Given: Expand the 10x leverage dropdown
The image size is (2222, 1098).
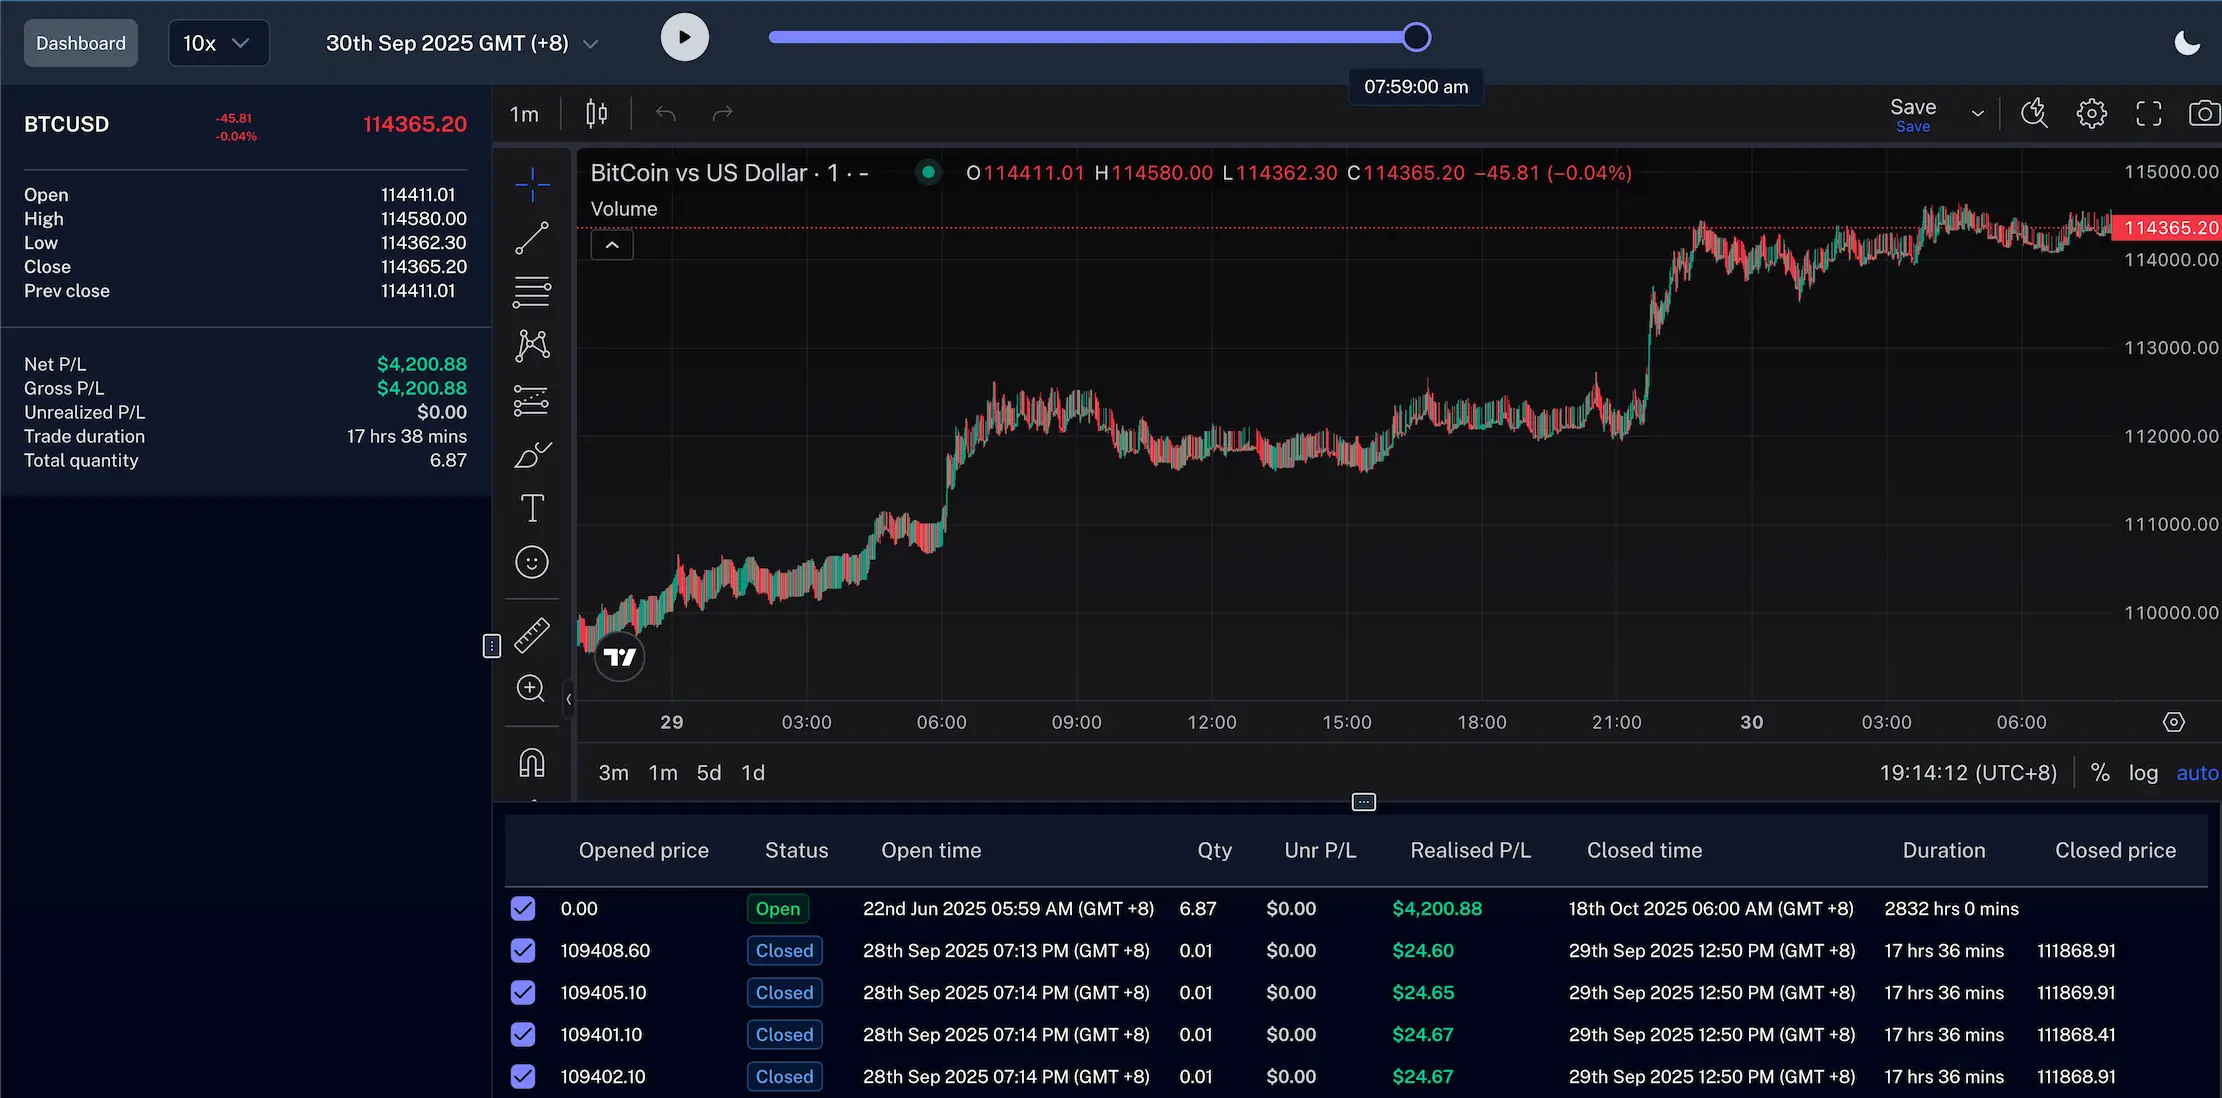Looking at the screenshot, I should (218, 42).
